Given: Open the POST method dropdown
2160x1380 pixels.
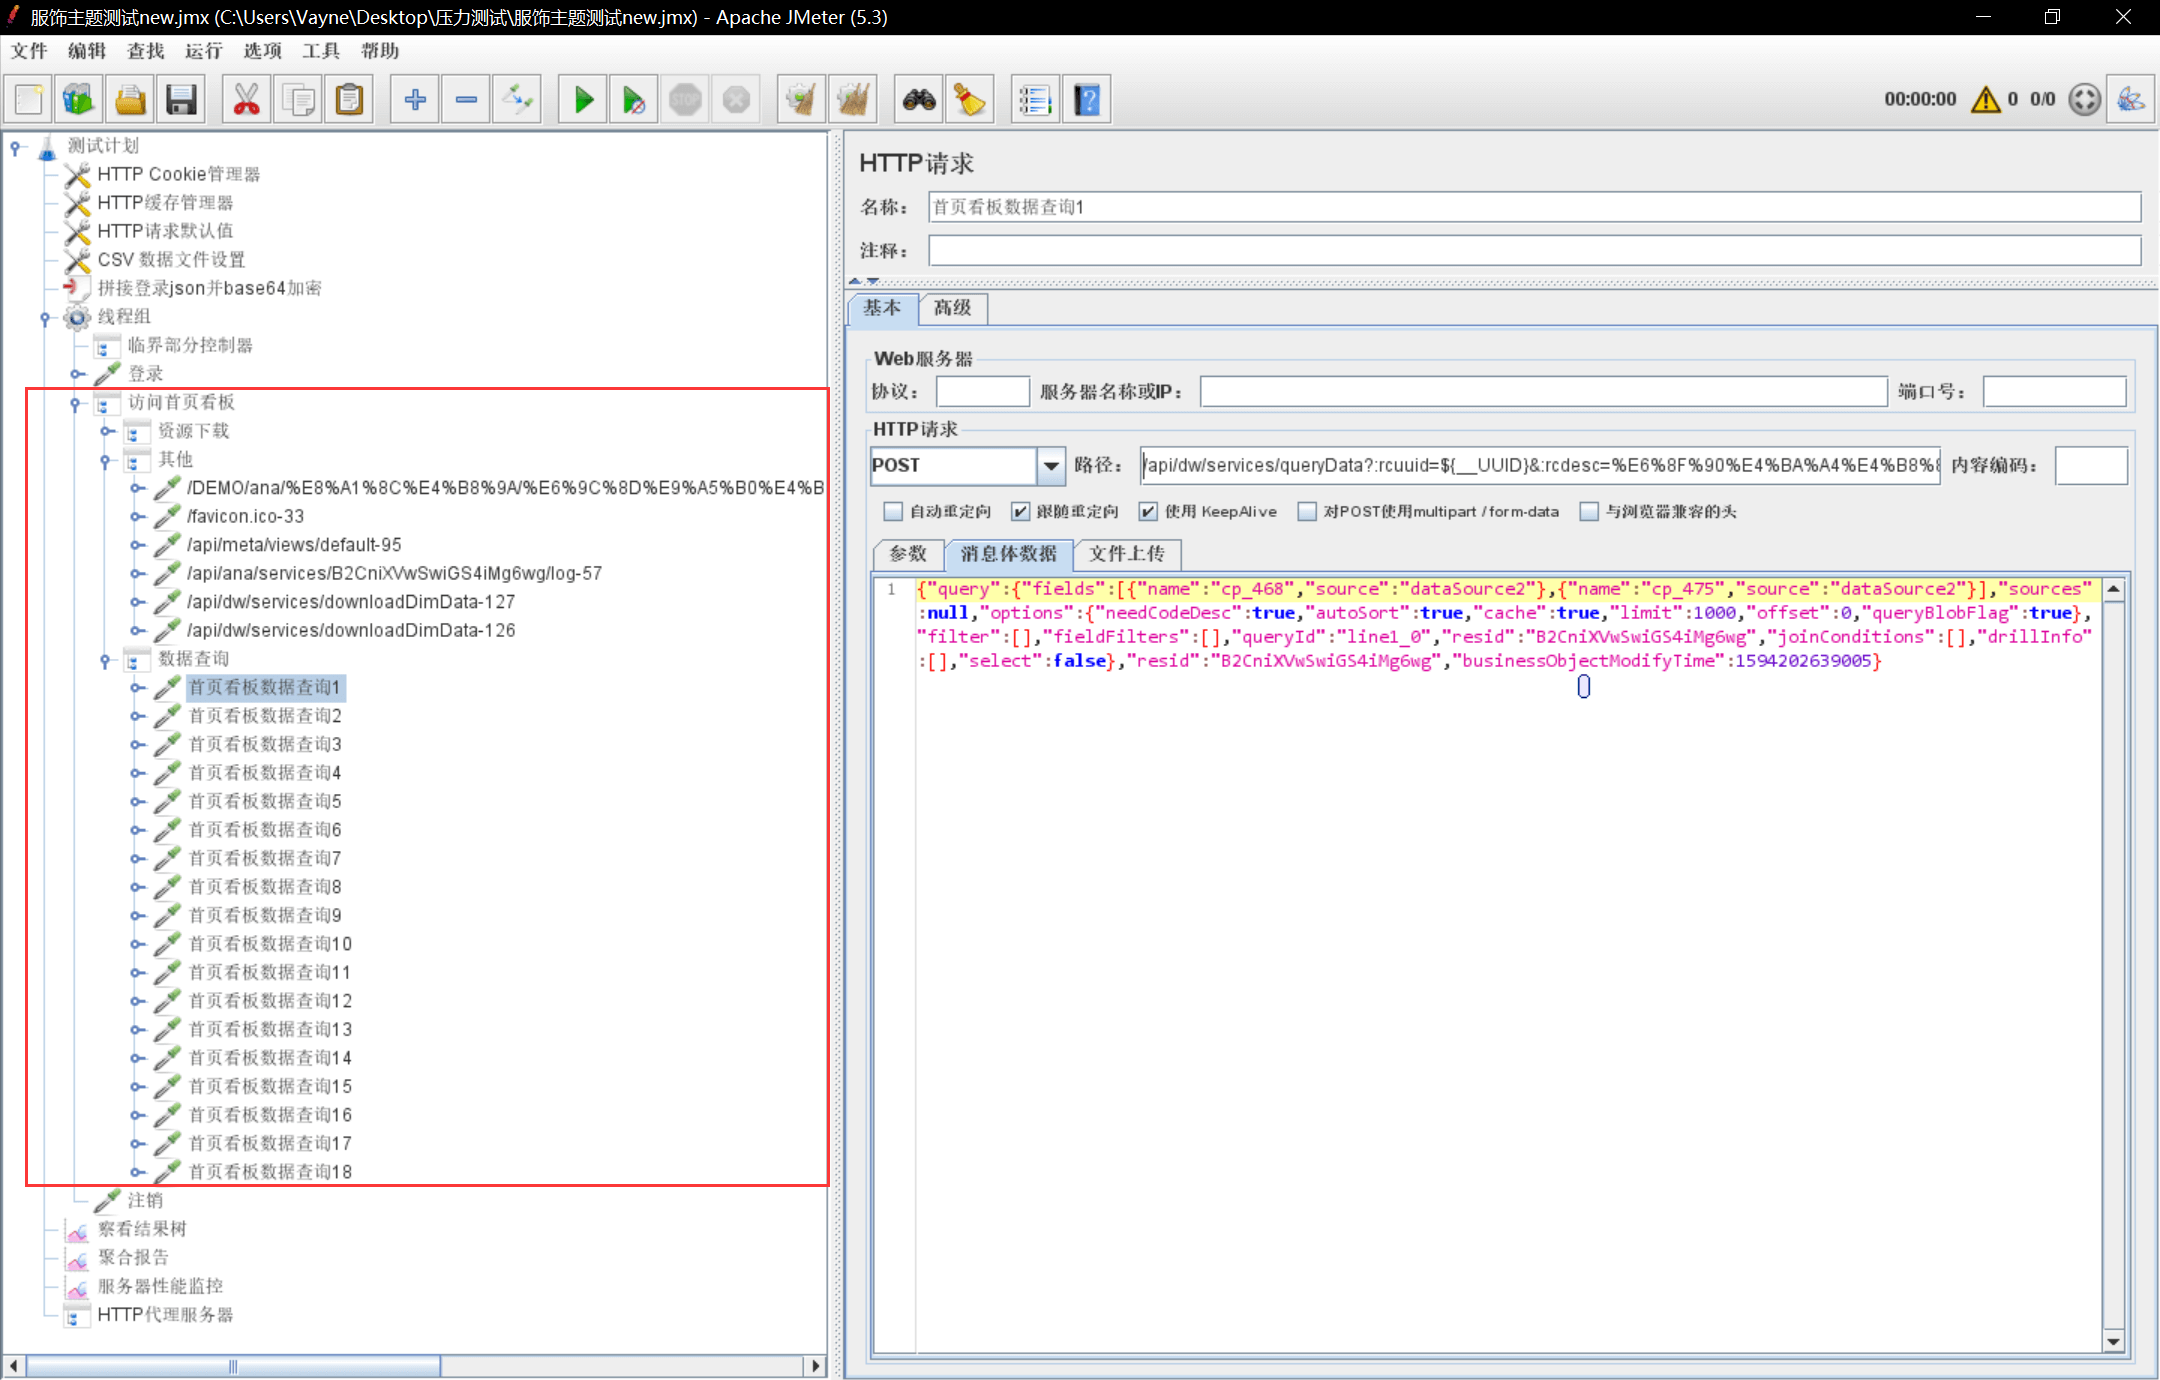Looking at the screenshot, I should pyautogui.click(x=1050, y=466).
